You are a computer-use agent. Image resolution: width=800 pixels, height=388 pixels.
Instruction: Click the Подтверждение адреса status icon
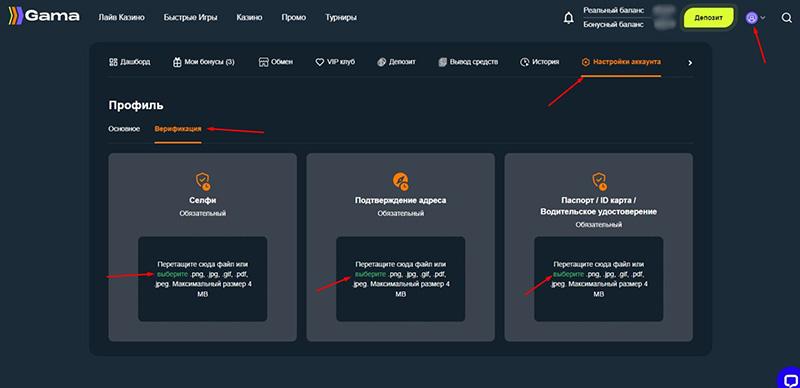401,181
